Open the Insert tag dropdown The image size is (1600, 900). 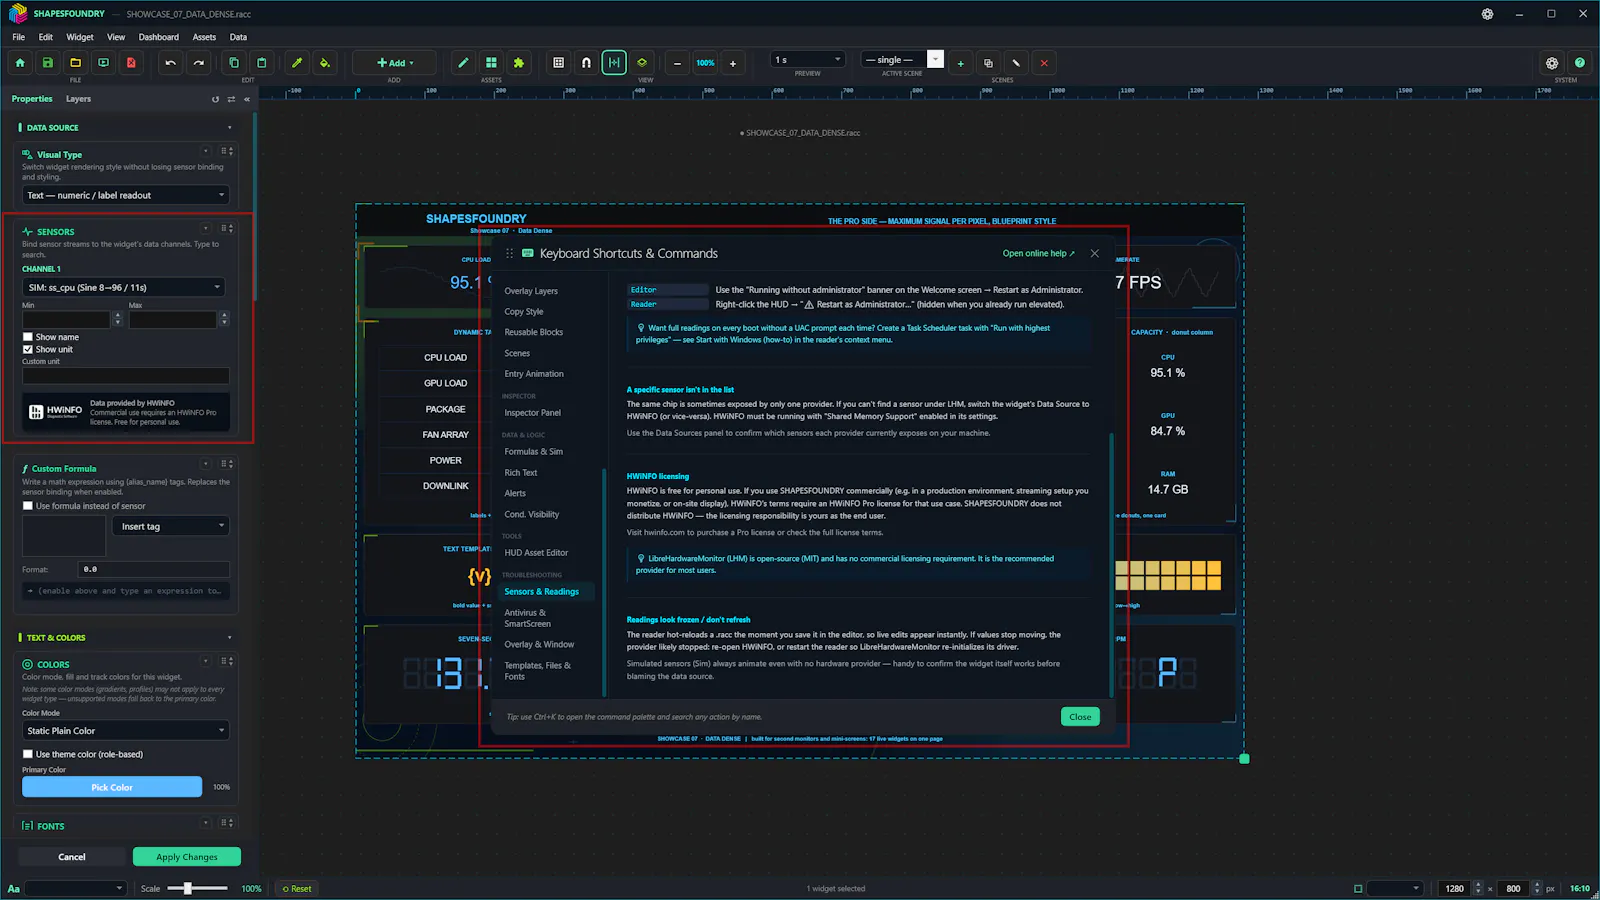point(172,526)
